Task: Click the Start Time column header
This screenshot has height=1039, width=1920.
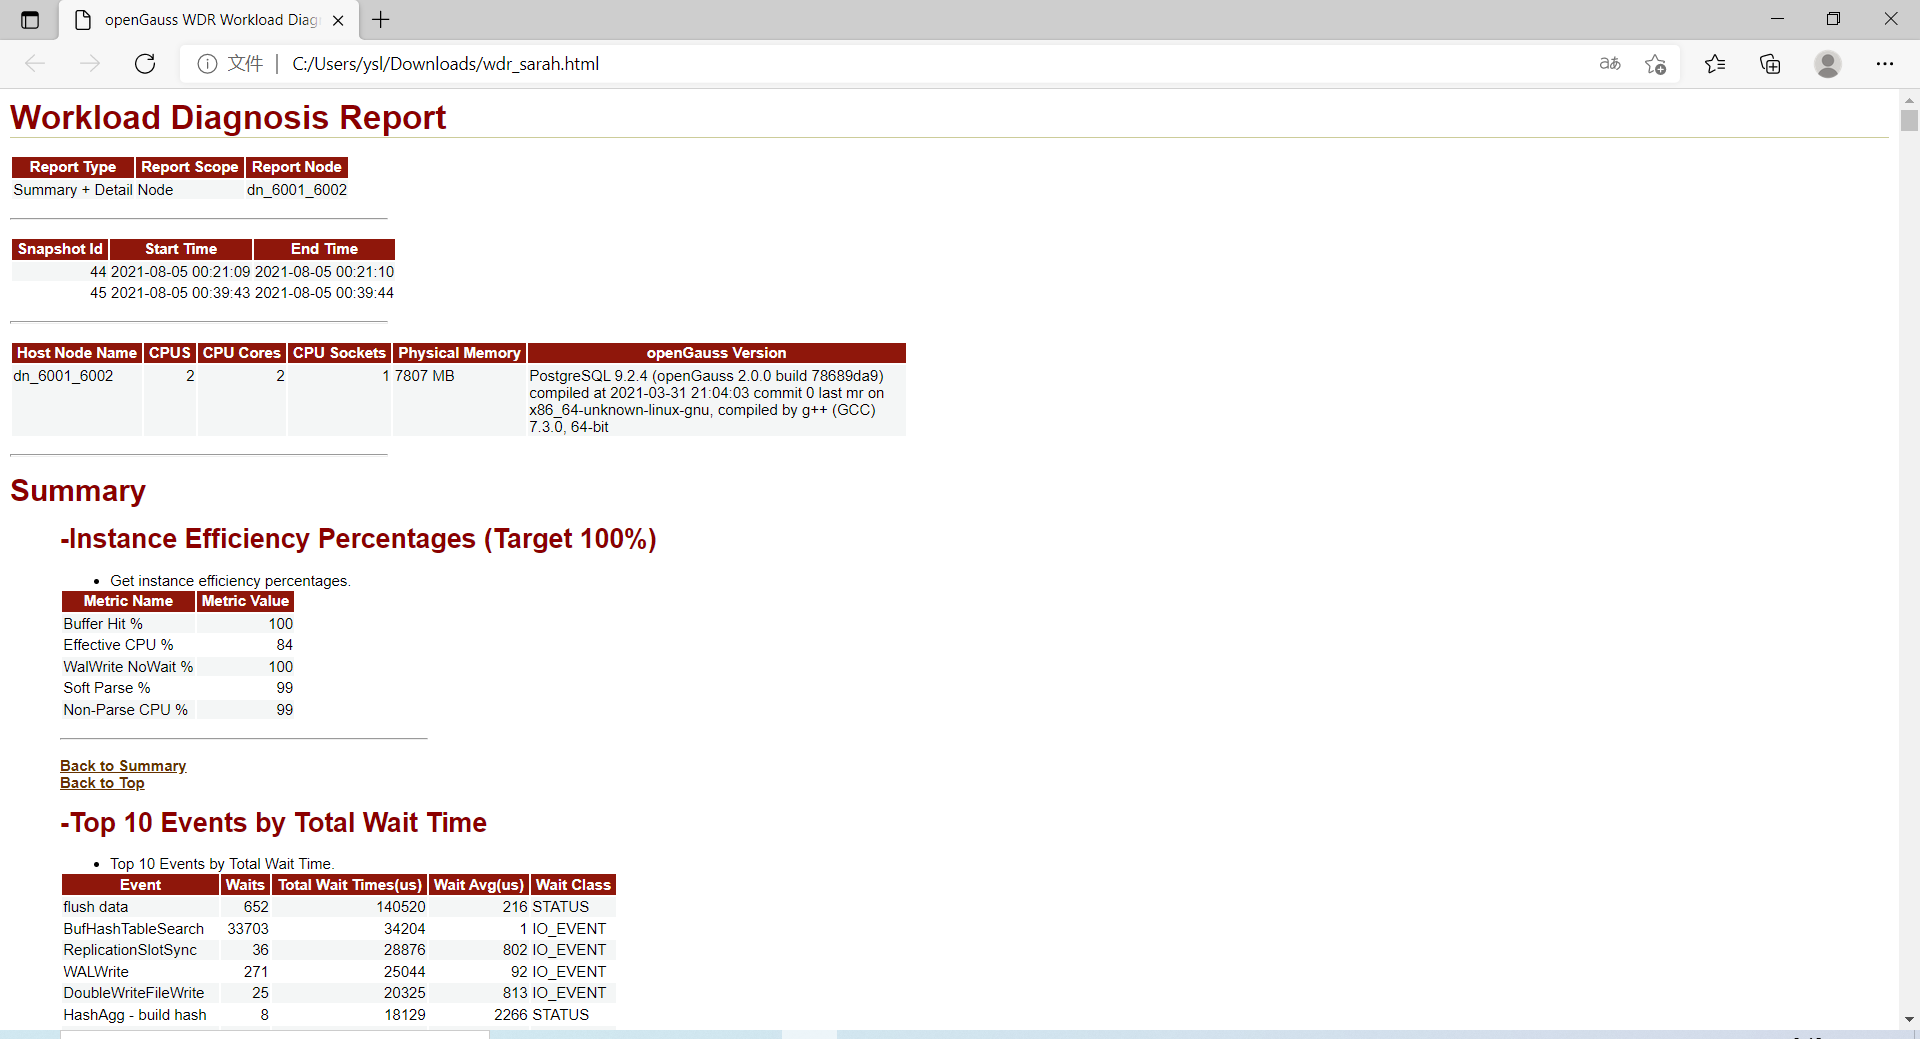Action: click(x=181, y=249)
